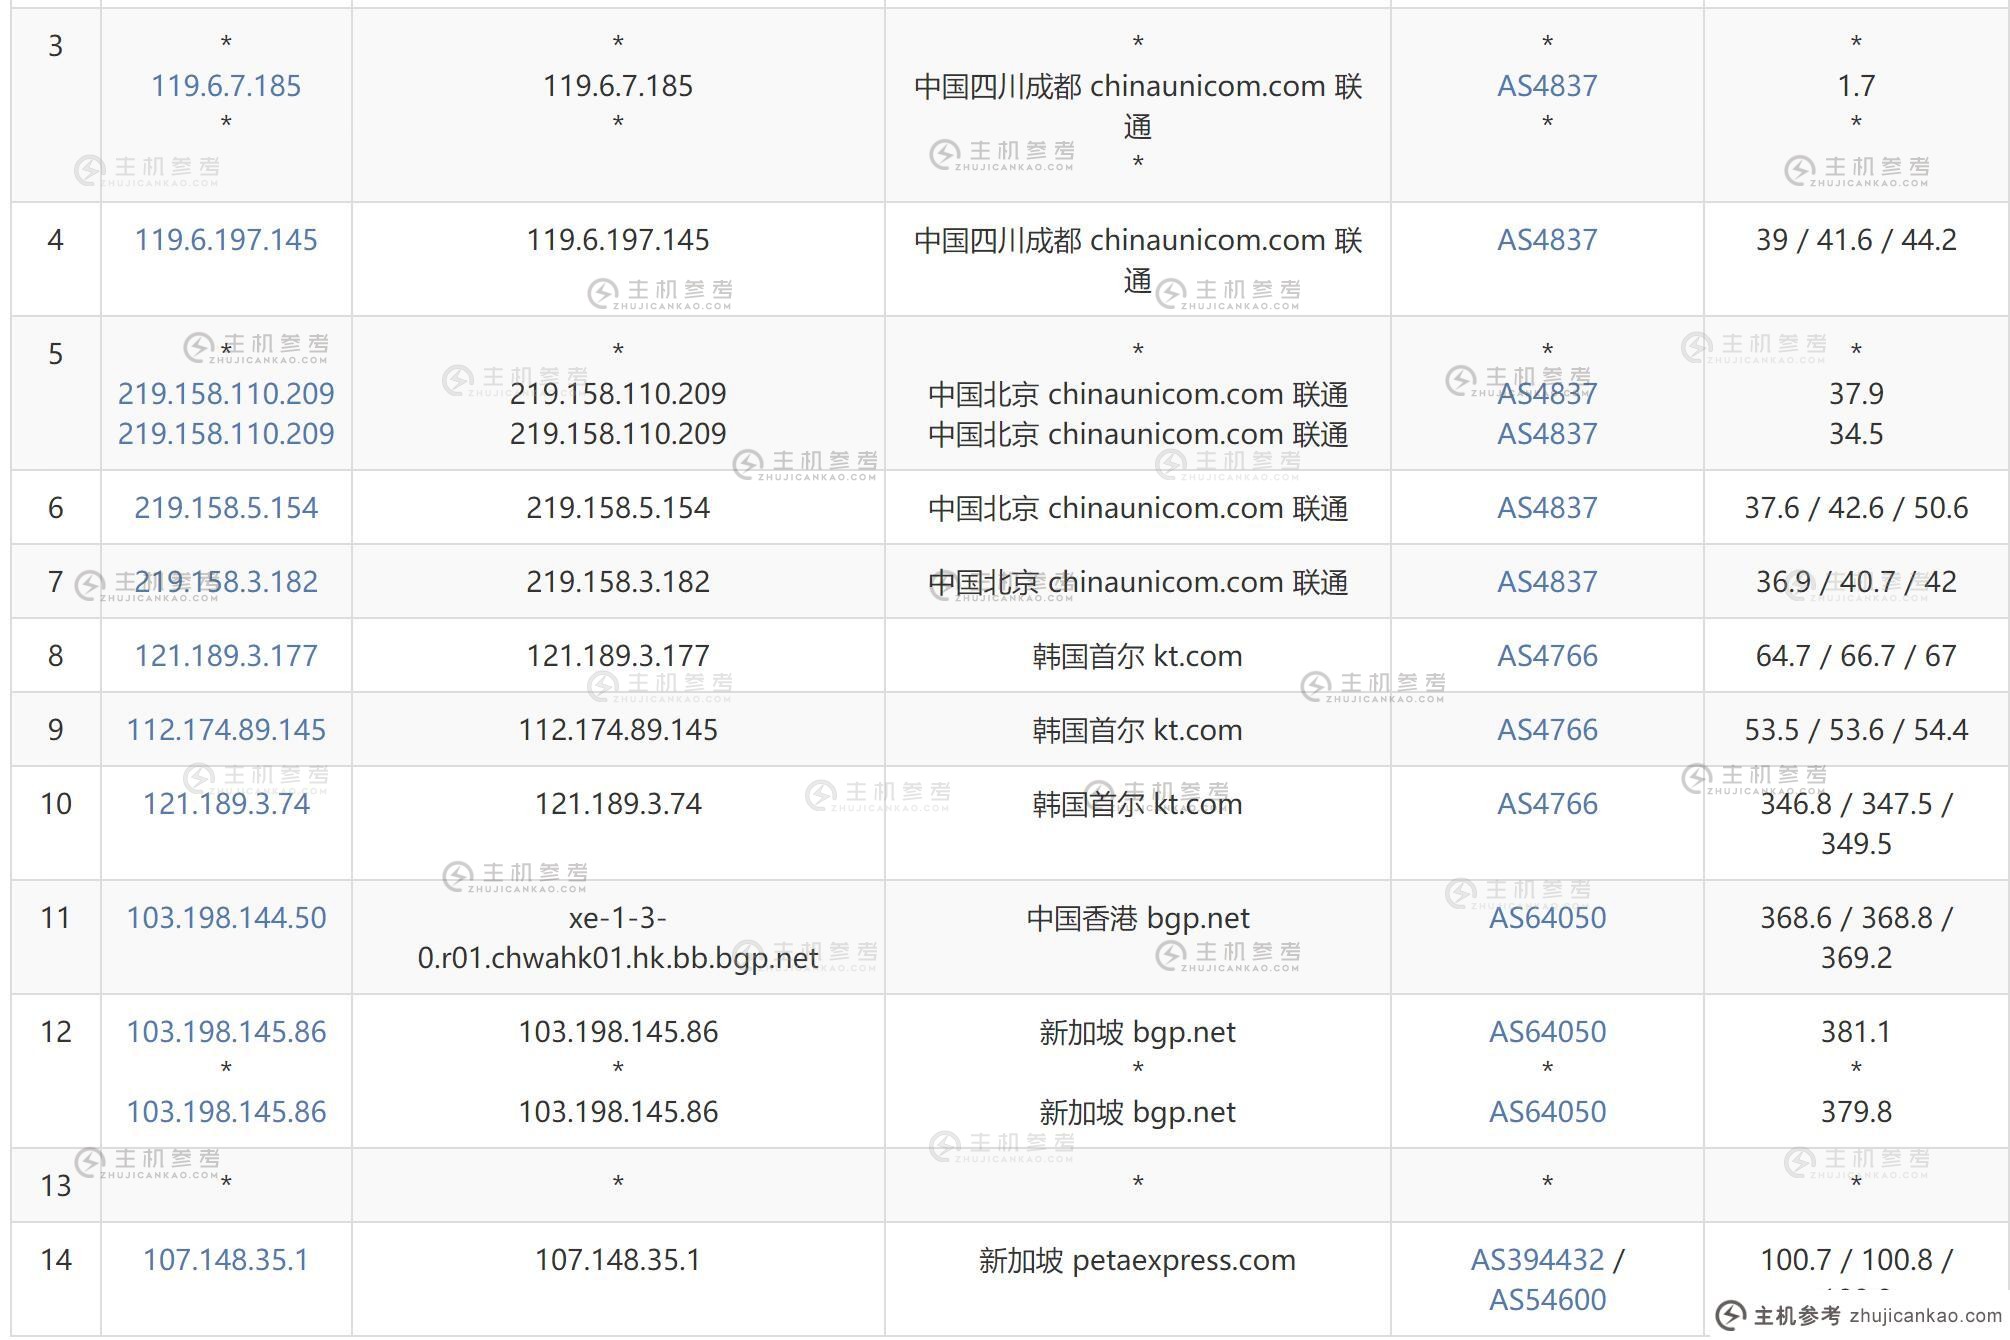The width and height of the screenshot is (2010, 1340).
Task: Select latency value 34.5 in hop 5
Action: pos(1856,434)
